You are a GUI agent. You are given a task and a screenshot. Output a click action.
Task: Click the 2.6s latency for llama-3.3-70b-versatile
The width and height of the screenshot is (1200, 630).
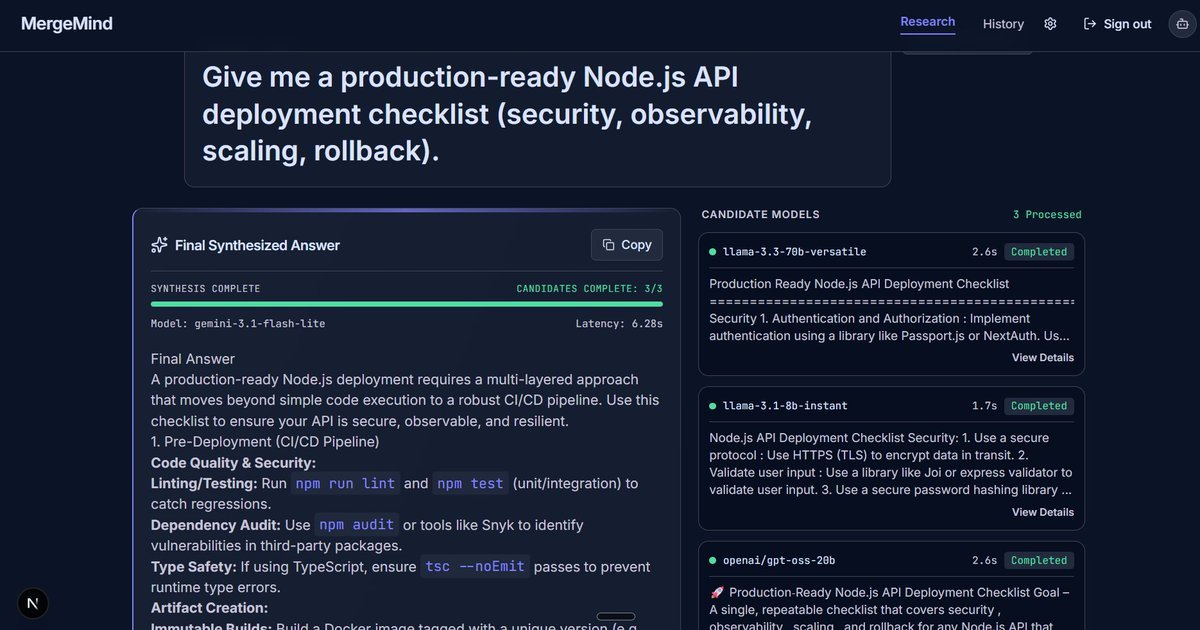tap(984, 252)
